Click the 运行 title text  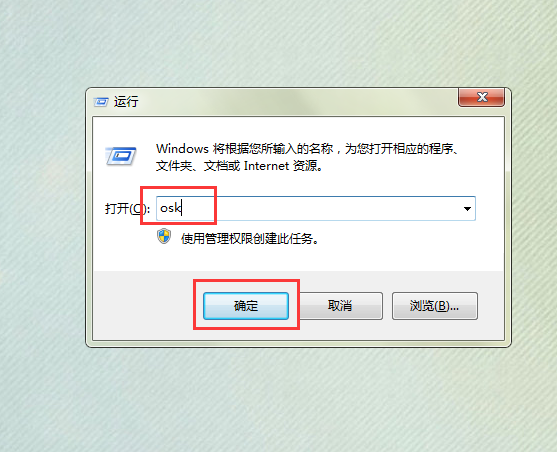[x=126, y=102]
